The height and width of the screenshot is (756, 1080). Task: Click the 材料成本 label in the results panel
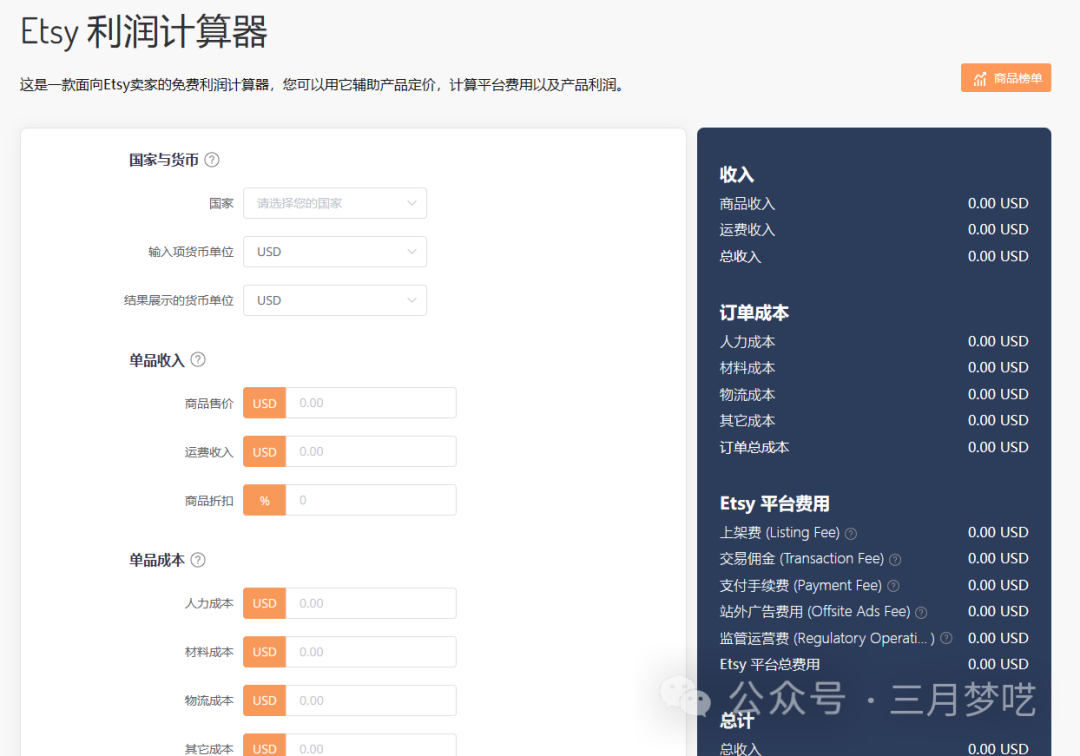point(747,368)
